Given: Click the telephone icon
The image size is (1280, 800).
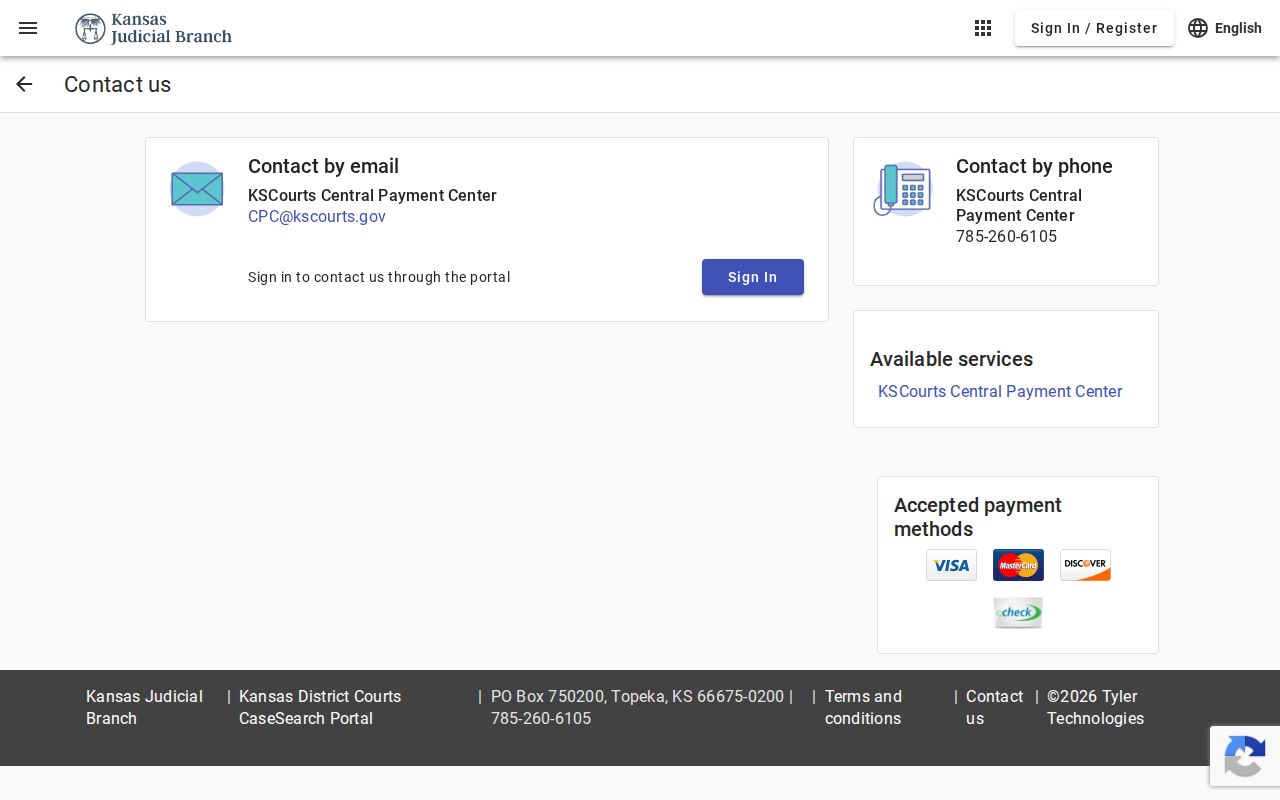Looking at the screenshot, I should (x=902, y=189).
